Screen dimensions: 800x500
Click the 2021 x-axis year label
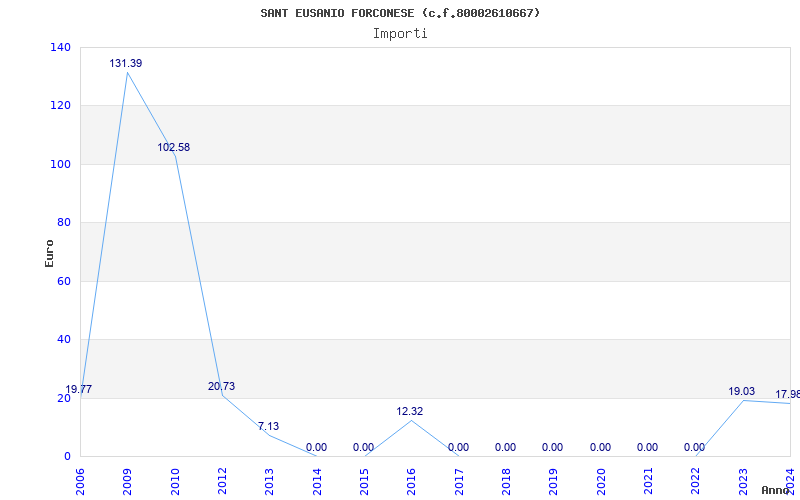648,482
